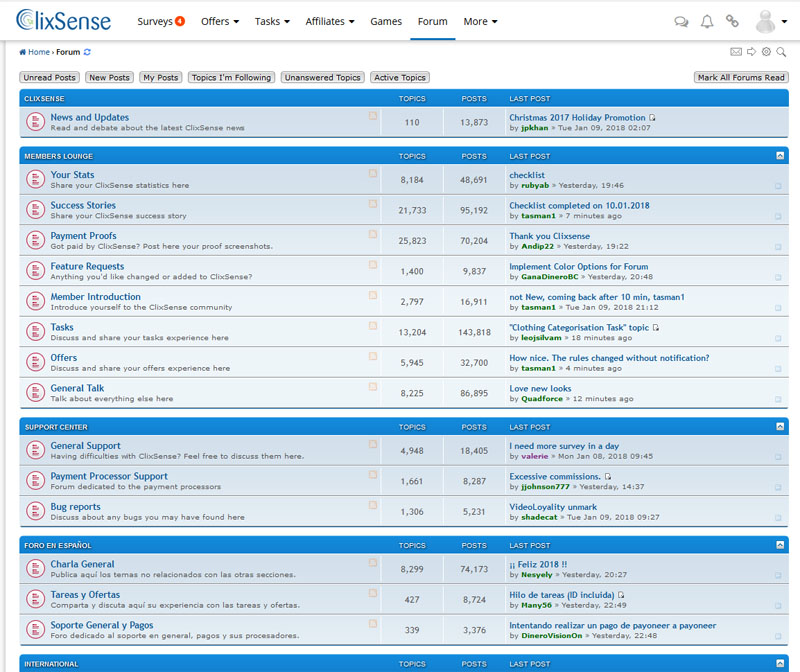Open the Games page
This screenshot has width=800, height=672.
[386, 21]
